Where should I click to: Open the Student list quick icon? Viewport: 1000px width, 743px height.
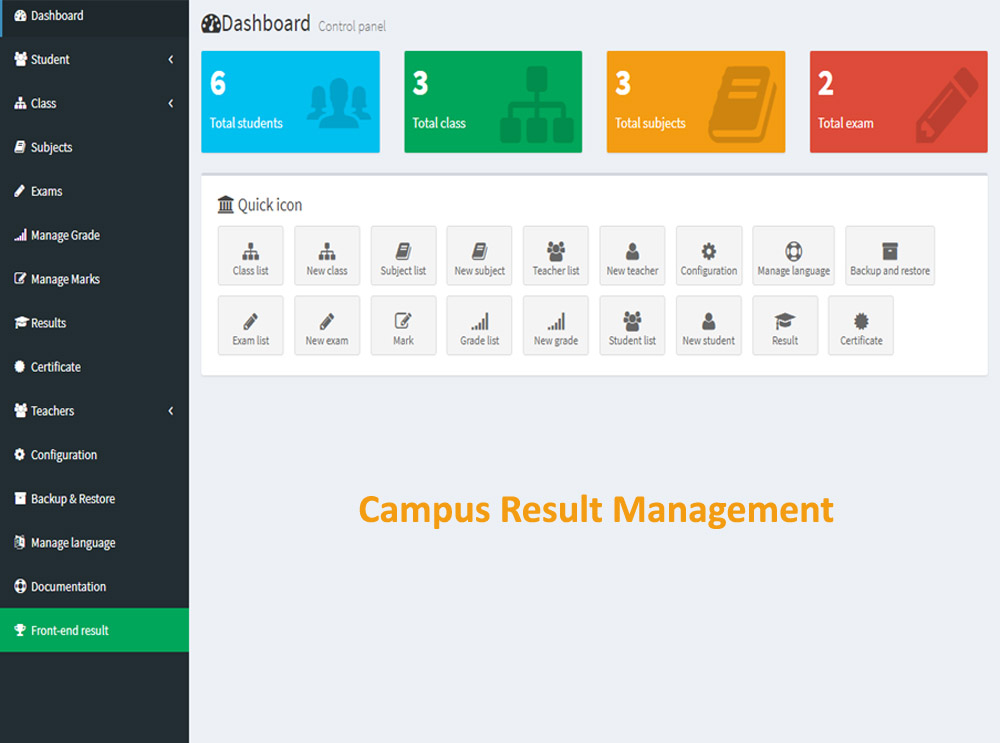pyautogui.click(x=632, y=325)
